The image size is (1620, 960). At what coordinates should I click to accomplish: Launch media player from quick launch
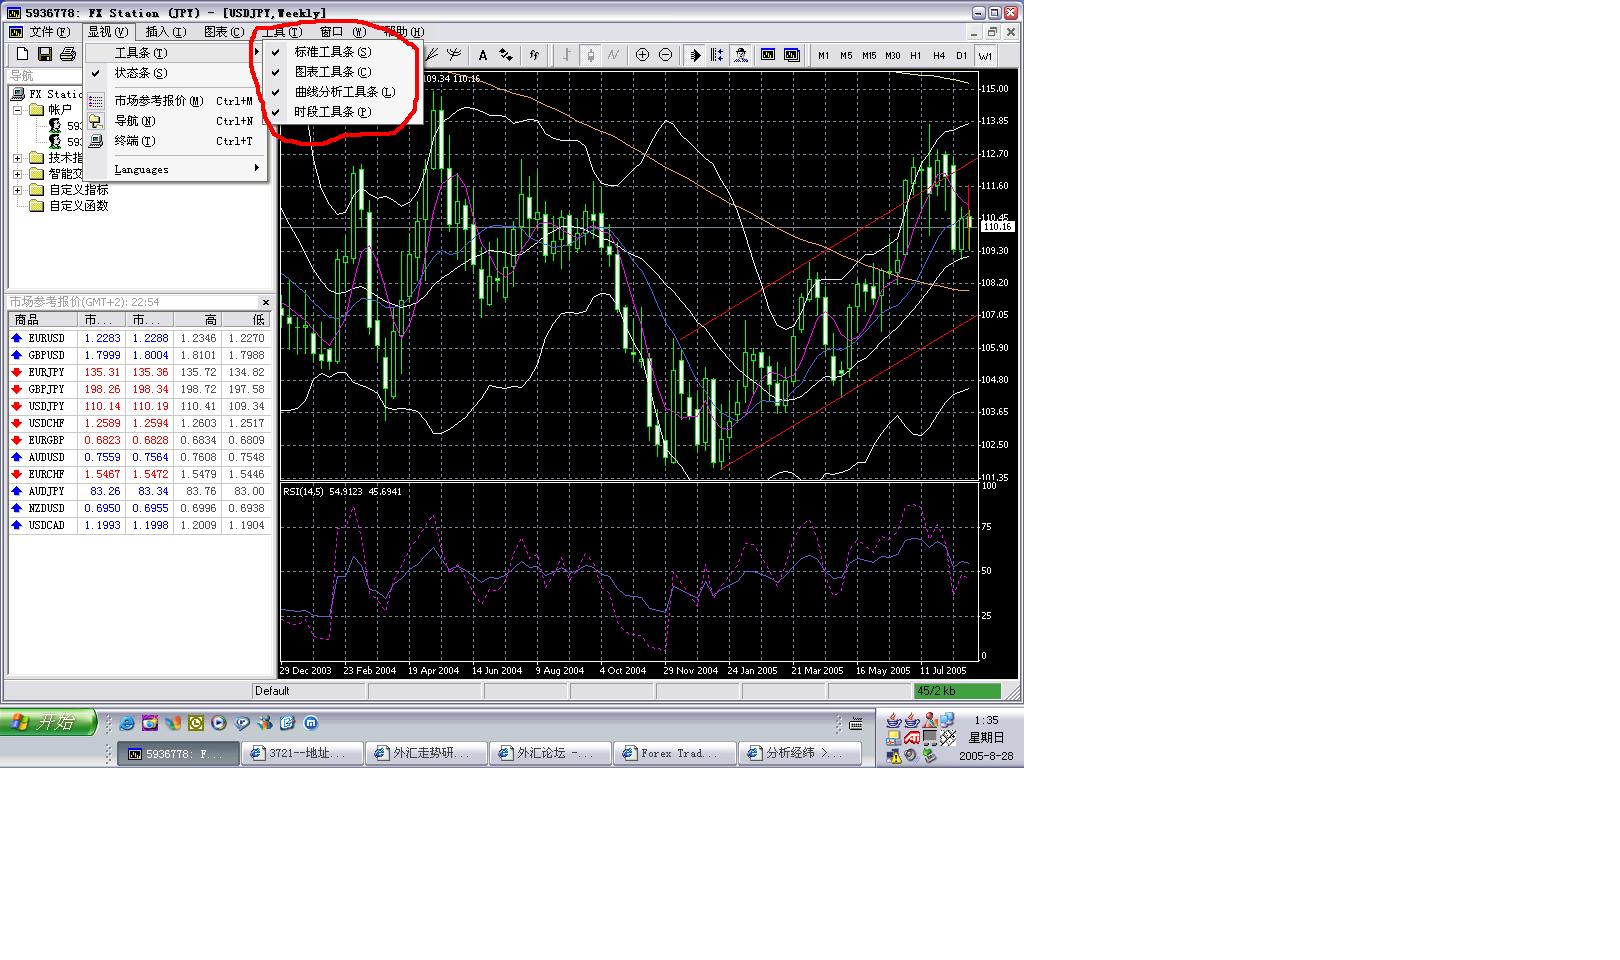point(219,723)
